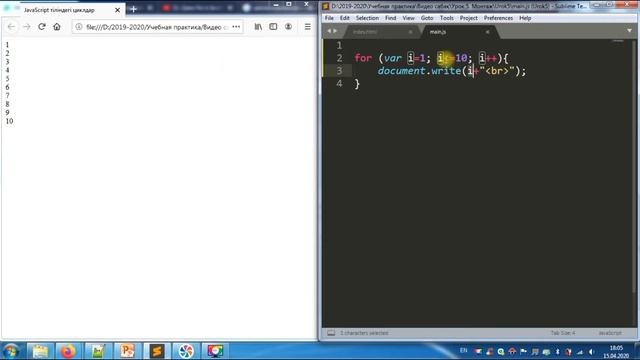640x360 pixels.
Task: Open the File menu in Sublime Text
Action: tap(329, 18)
